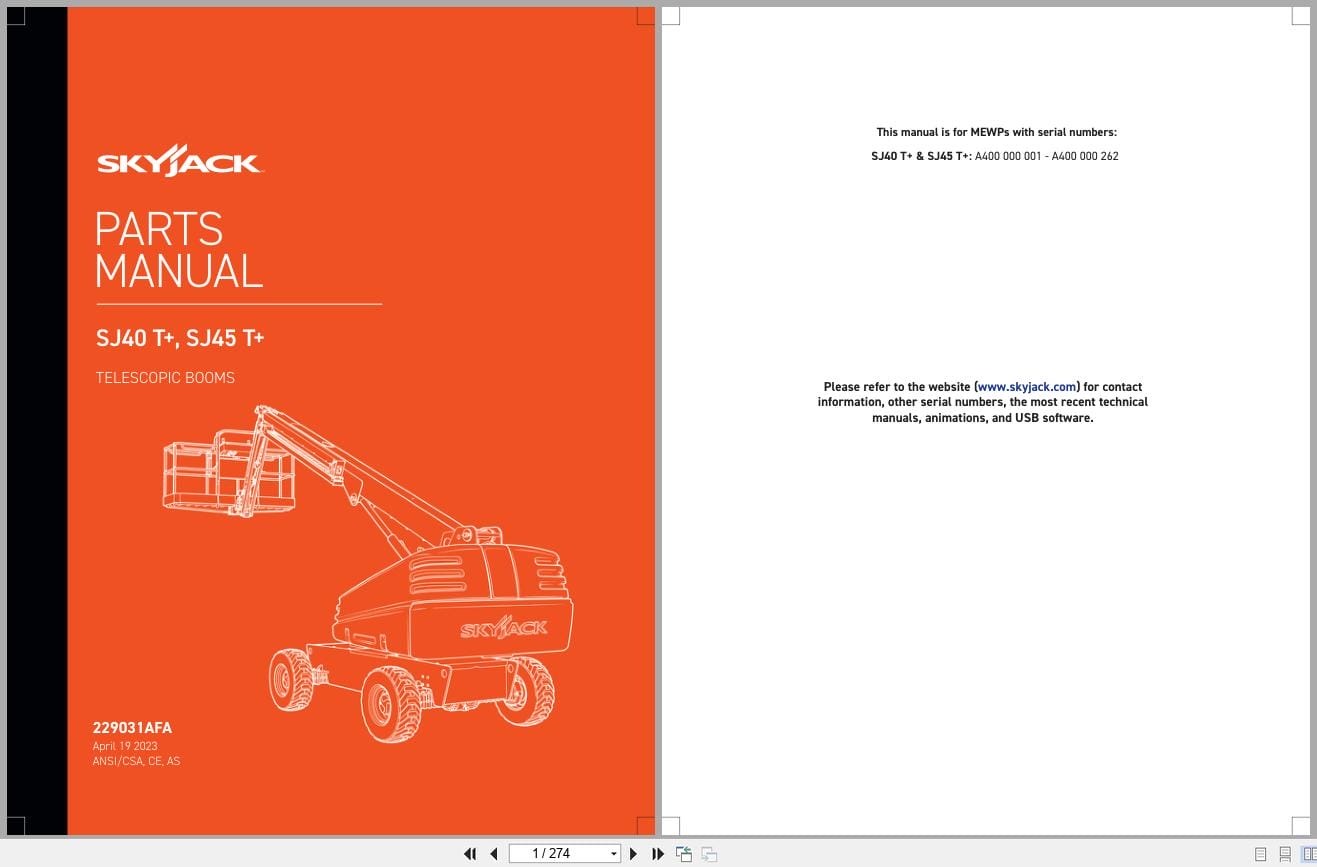
Task: Open the www.skyjack.com hyperlink
Action: coord(1026,387)
